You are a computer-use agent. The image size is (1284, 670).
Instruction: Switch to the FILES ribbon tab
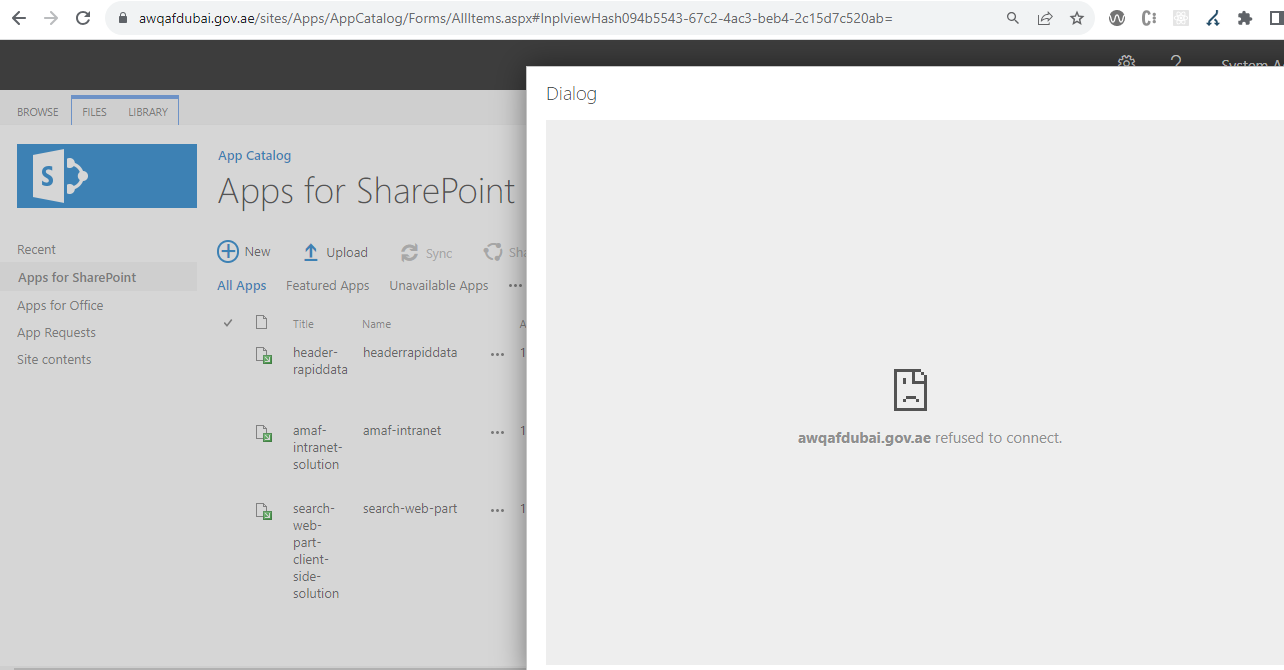click(x=94, y=112)
